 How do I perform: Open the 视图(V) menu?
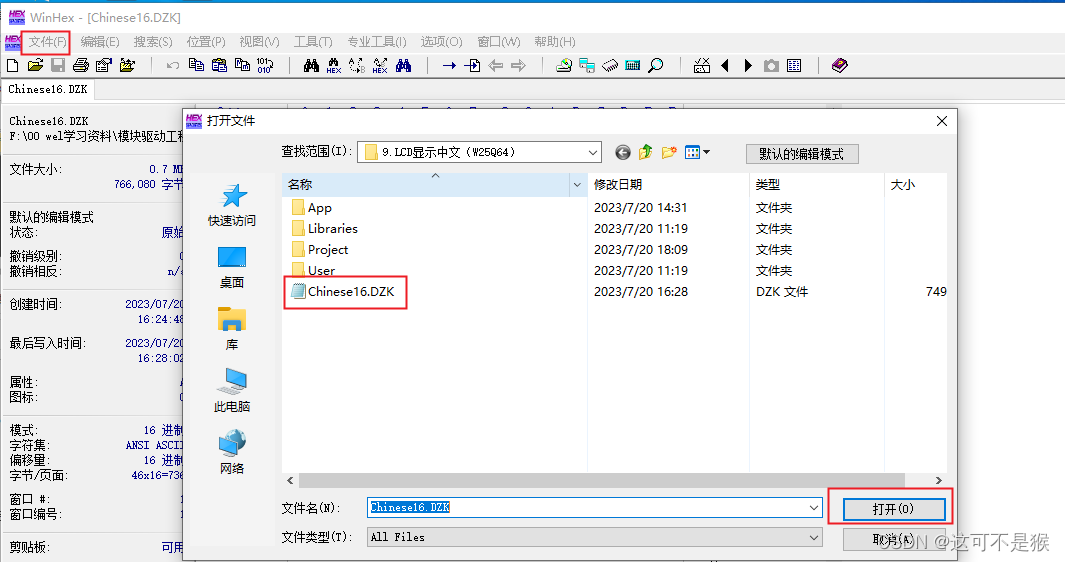(x=259, y=41)
